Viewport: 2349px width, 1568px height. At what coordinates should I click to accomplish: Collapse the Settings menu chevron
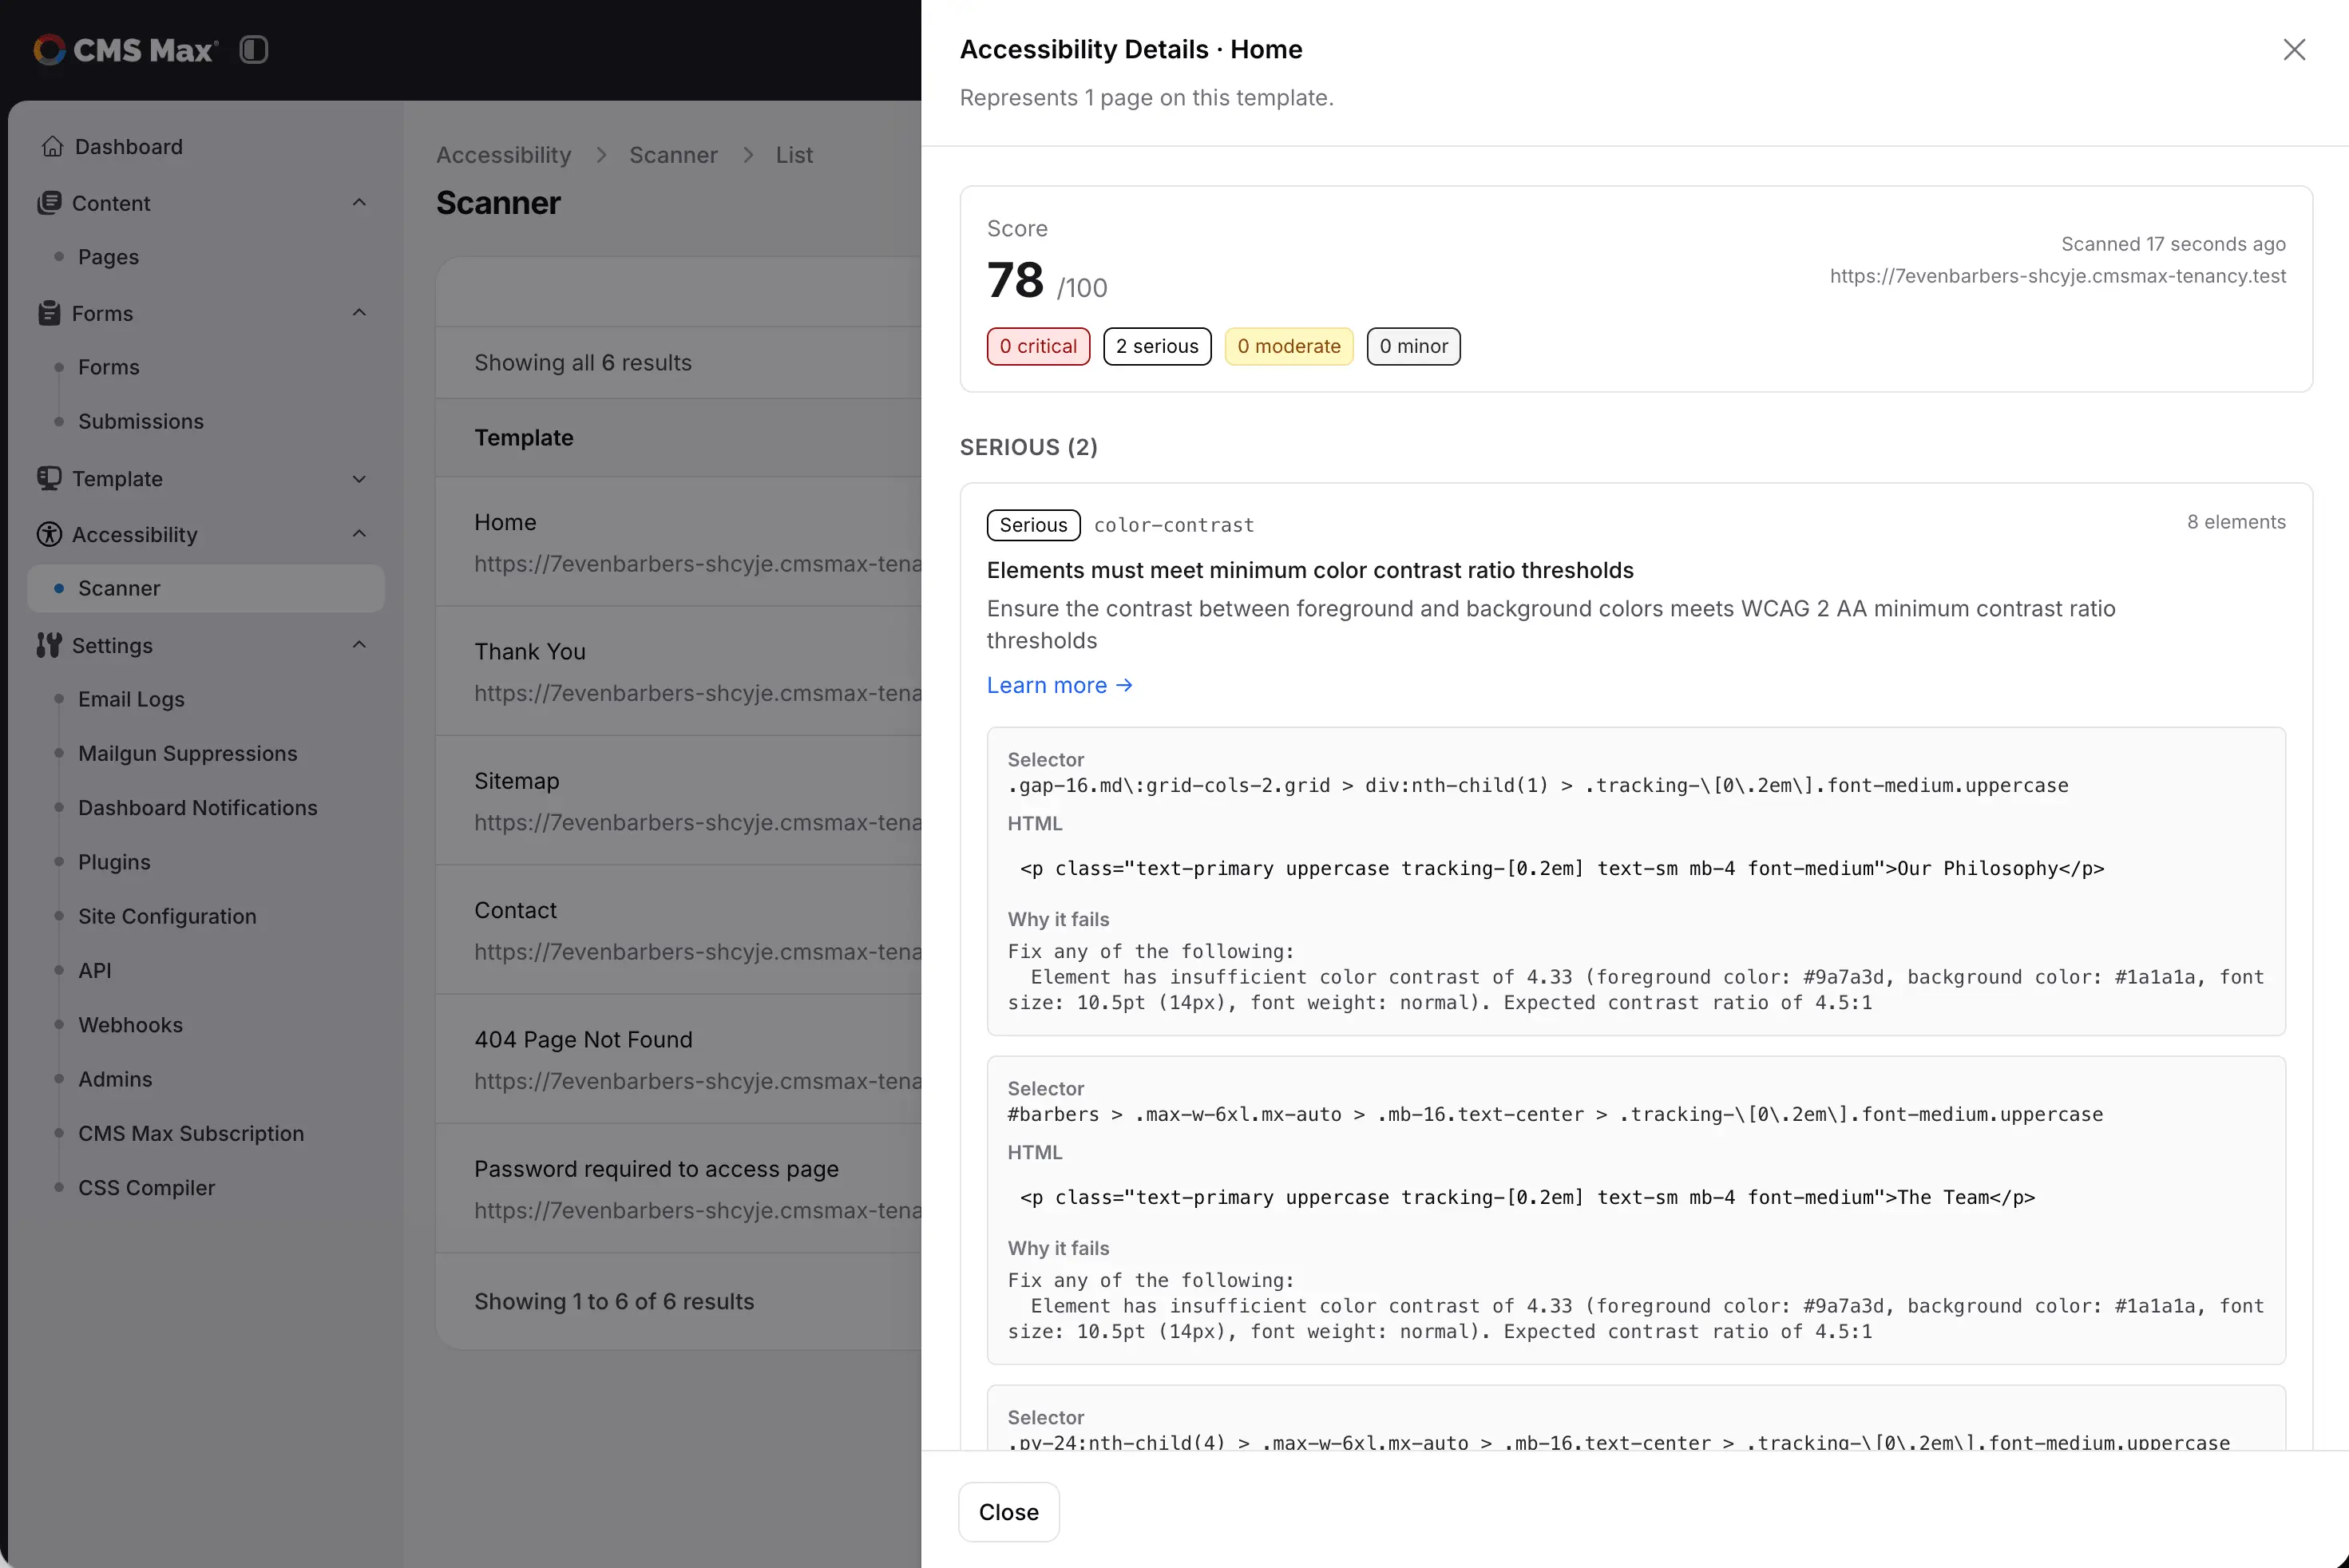pos(359,644)
